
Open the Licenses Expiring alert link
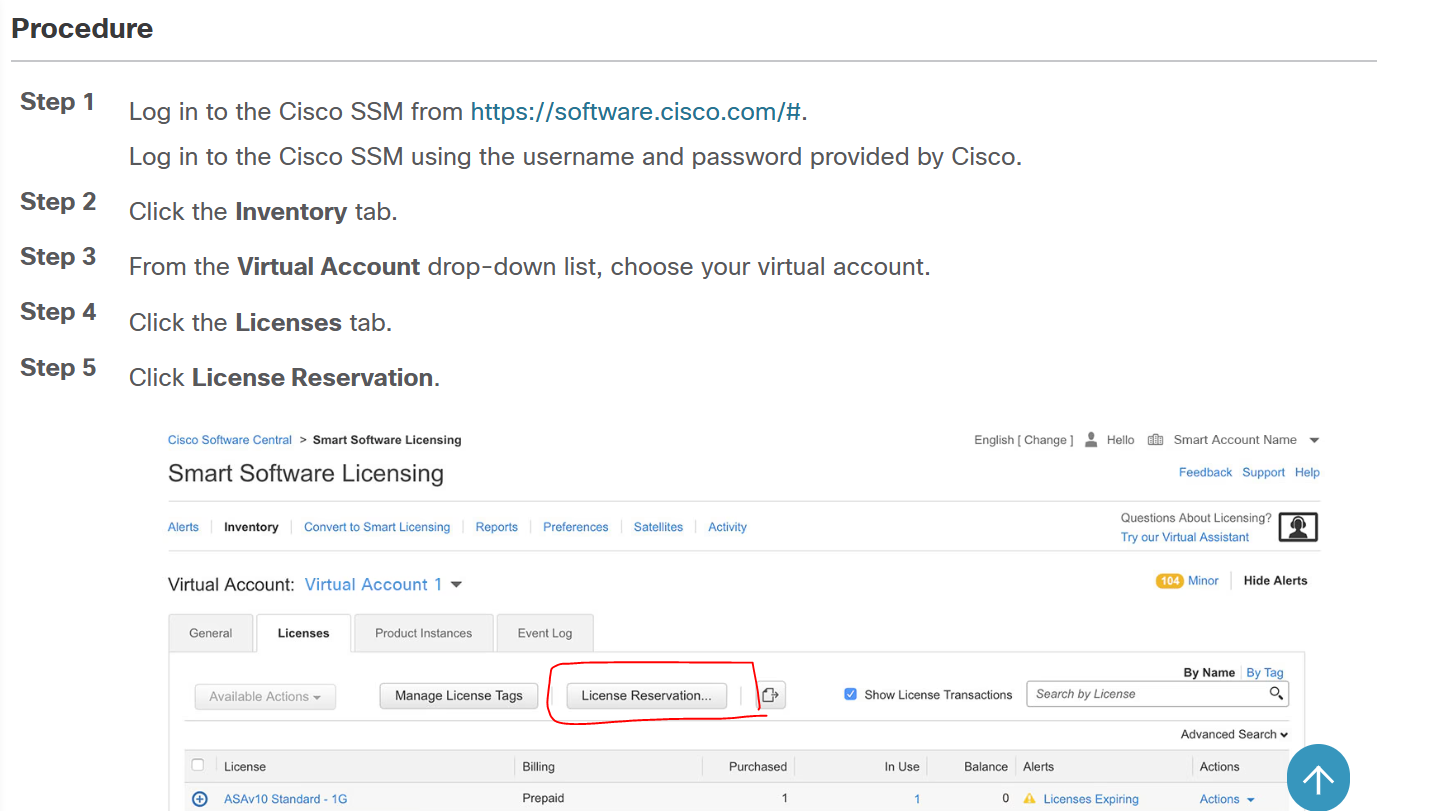coord(1091,799)
